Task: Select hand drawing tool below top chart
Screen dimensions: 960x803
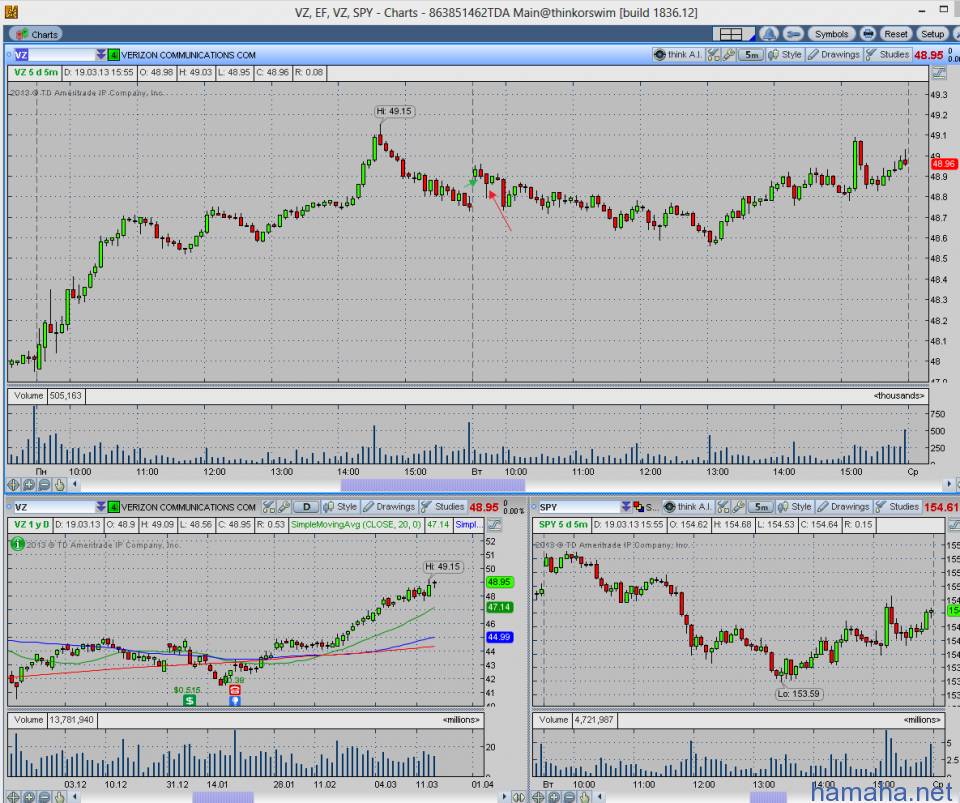Action: (x=59, y=485)
